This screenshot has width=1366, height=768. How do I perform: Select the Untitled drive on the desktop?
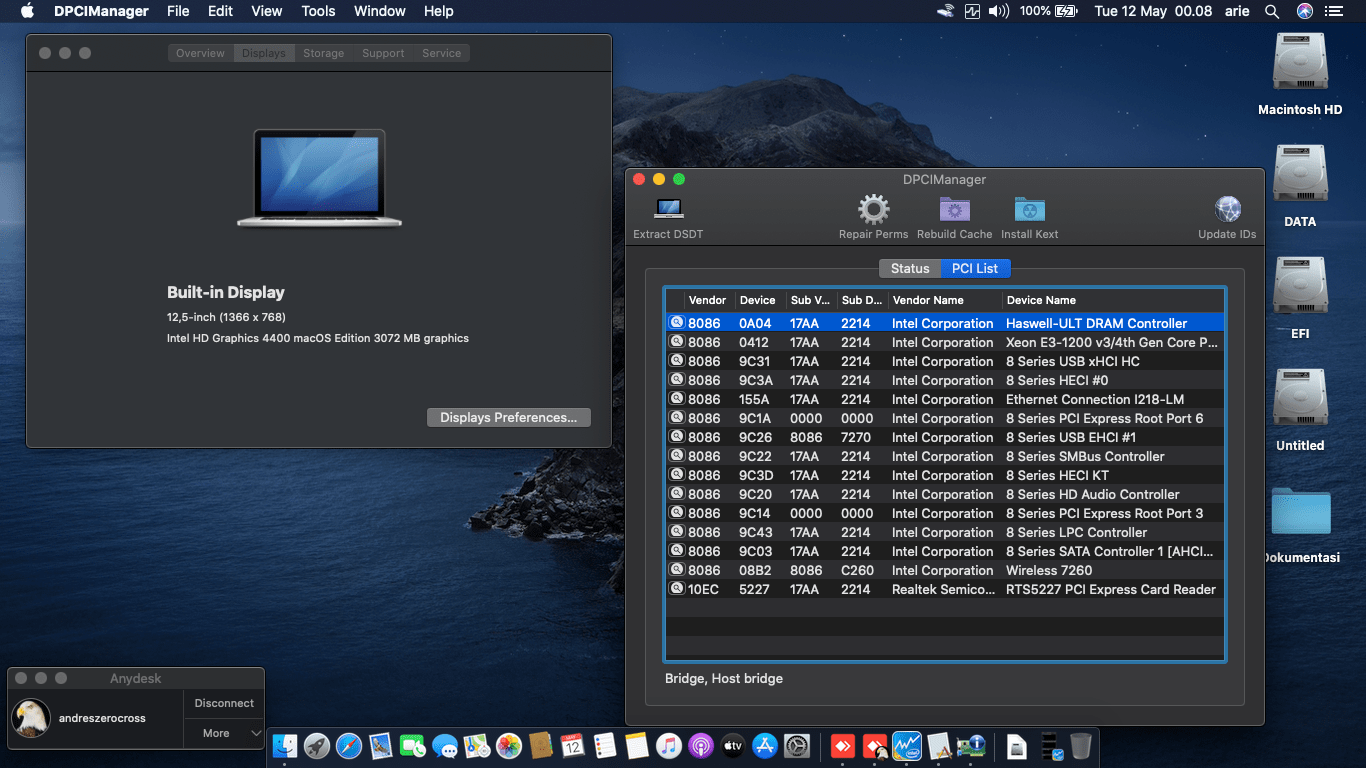pyautogui.click(x=1300, y=398)
